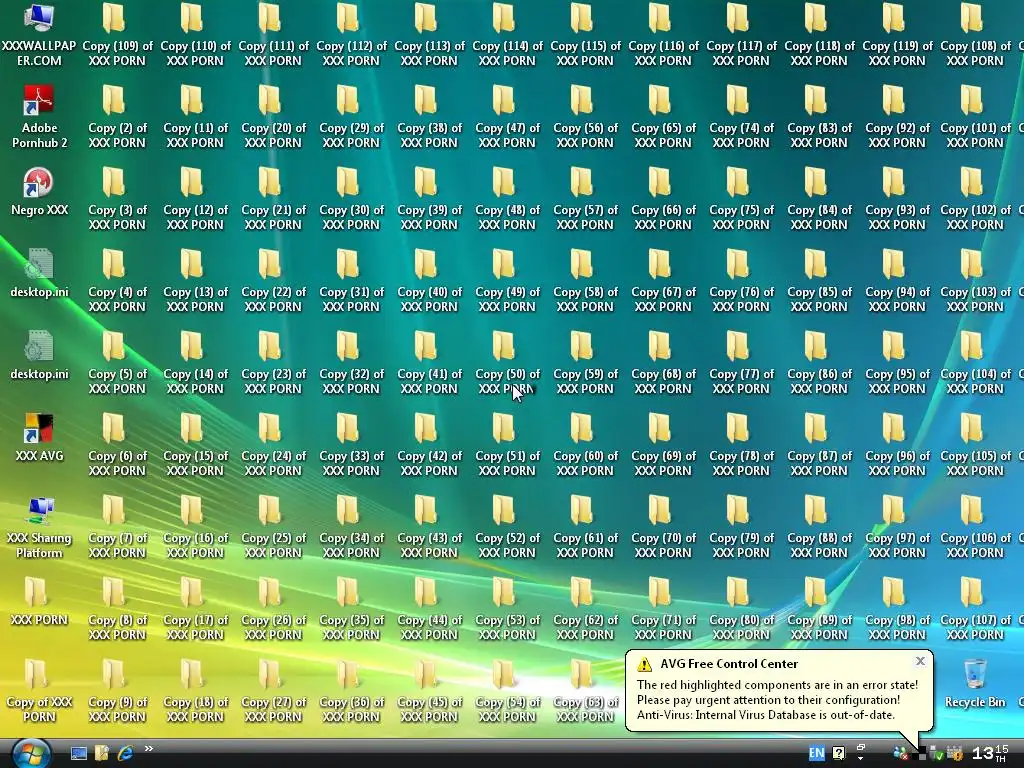Select the Copy (63) folder

[584, 690]
